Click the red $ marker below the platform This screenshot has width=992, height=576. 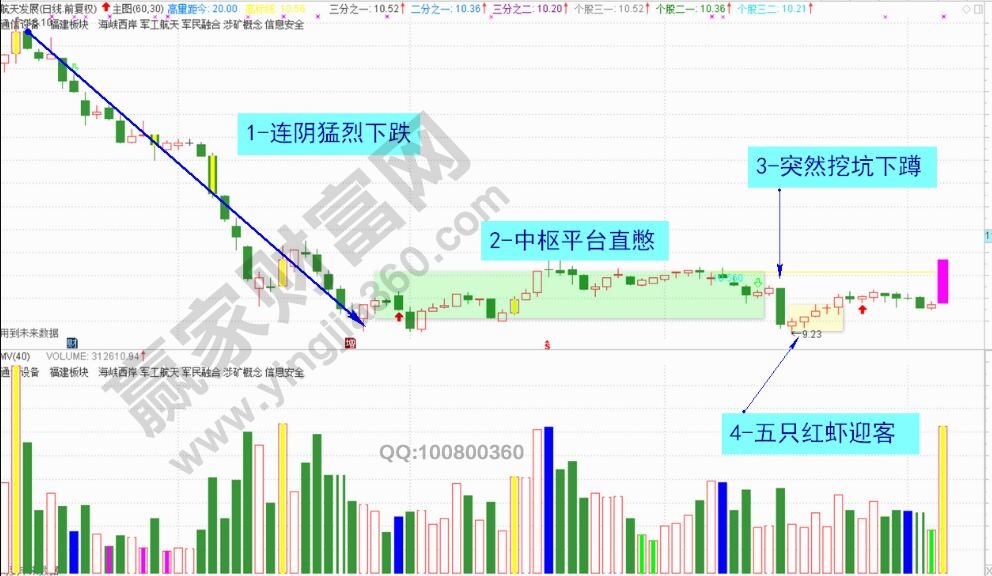[547, 345]
